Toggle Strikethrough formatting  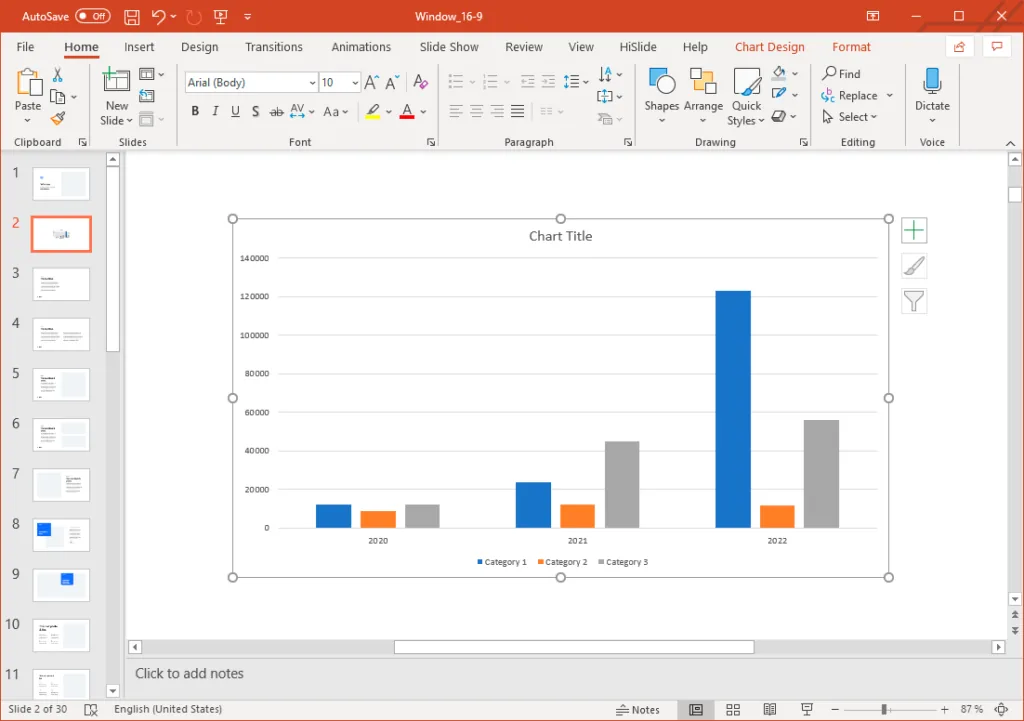277,112
